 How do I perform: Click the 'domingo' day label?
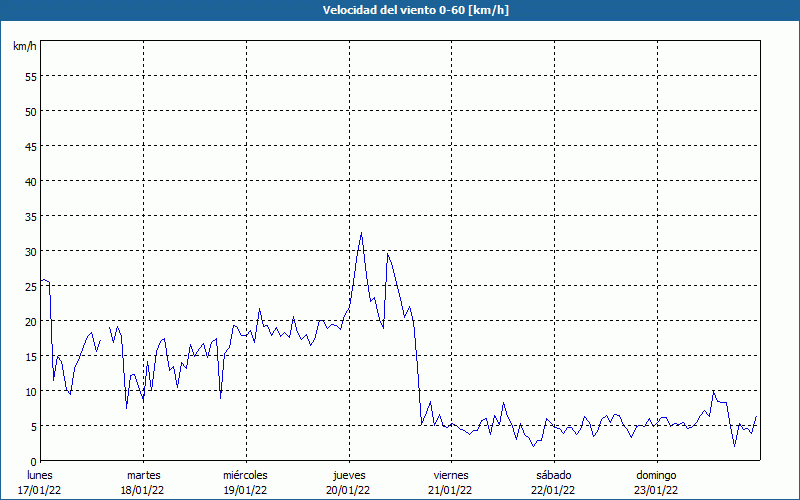656,475
